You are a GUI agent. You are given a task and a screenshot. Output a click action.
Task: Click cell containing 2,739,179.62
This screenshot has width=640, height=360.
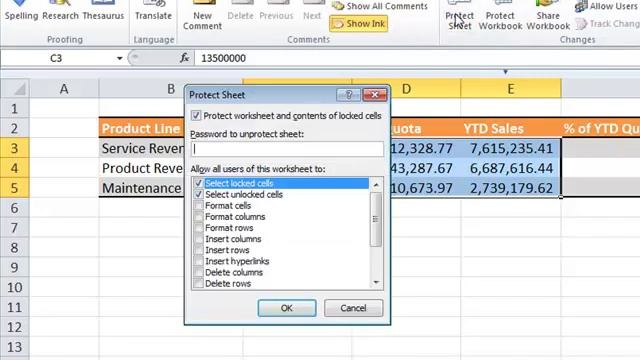[x=511, y=188]
